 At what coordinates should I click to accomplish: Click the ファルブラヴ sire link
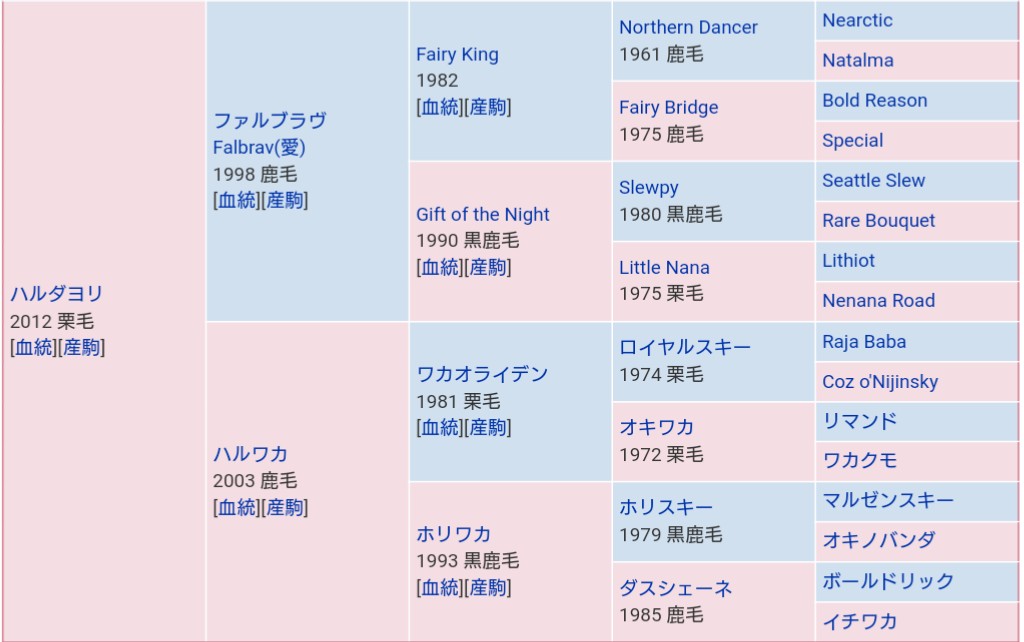pyautogui.click(x=269, y=121)
